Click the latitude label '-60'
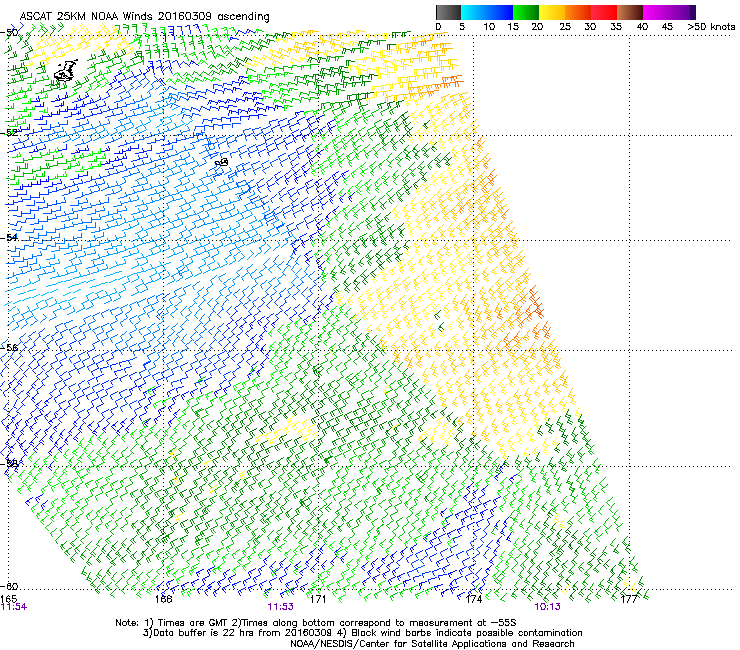 coord(9,586)
